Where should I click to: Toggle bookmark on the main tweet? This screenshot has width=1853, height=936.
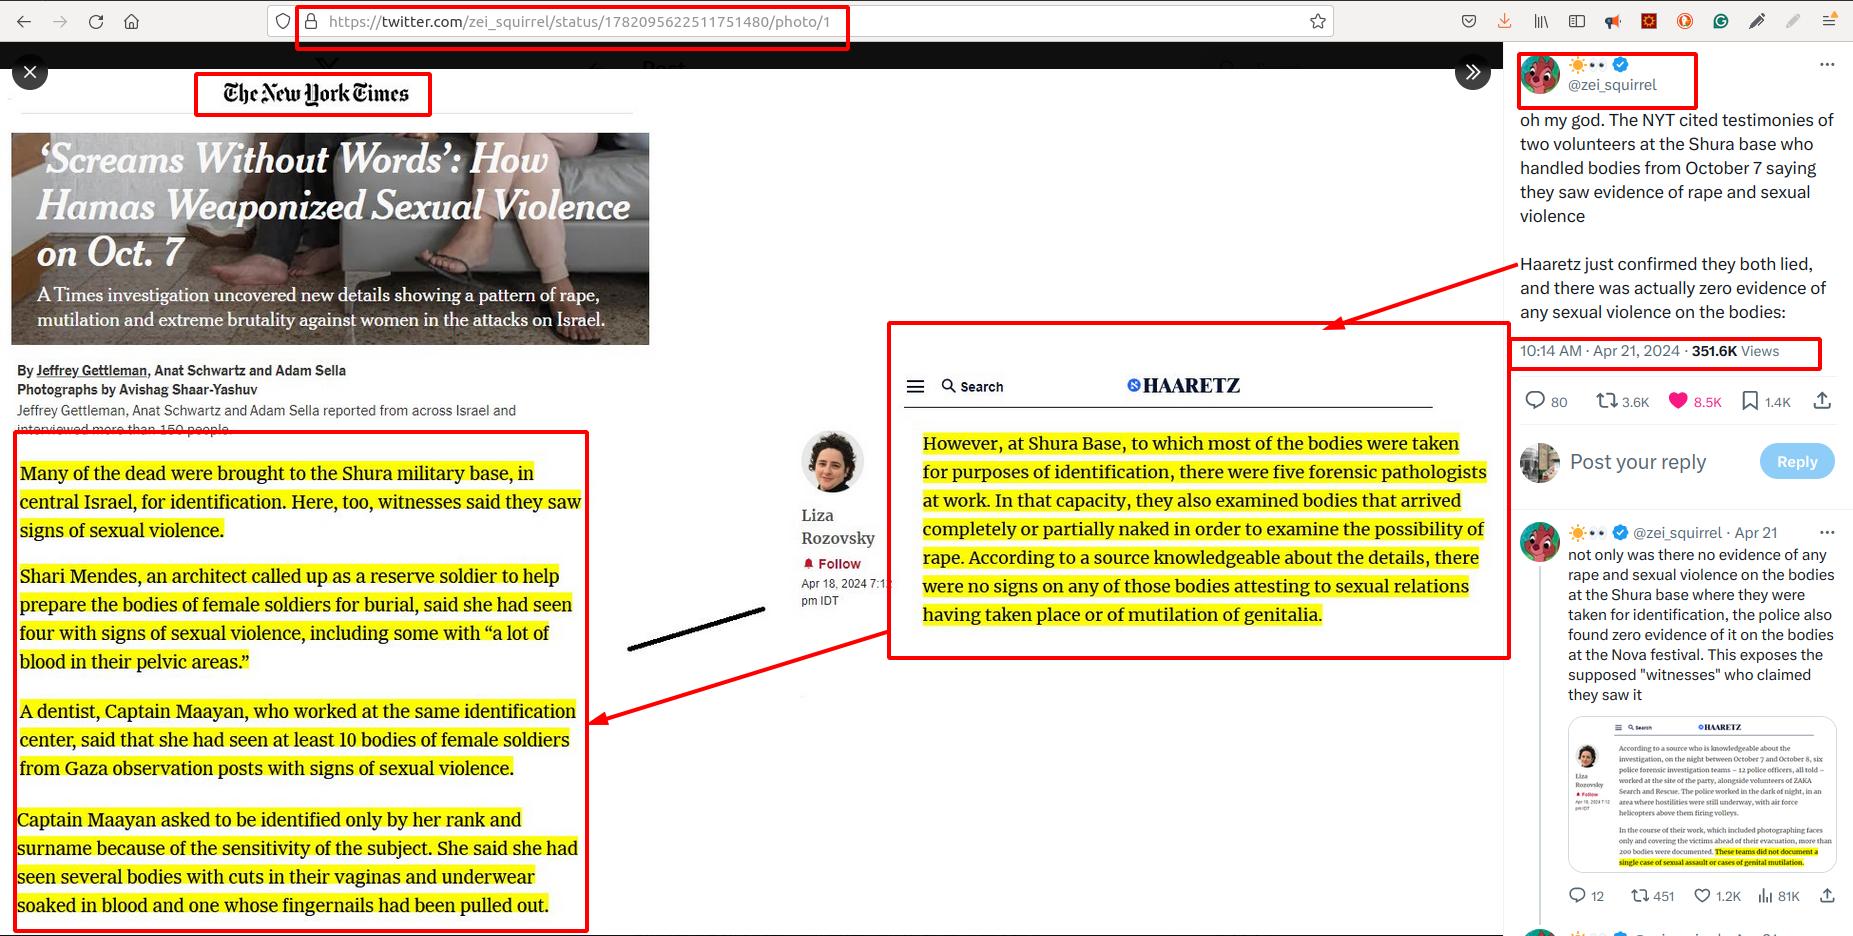click(x=1750, y=401)
